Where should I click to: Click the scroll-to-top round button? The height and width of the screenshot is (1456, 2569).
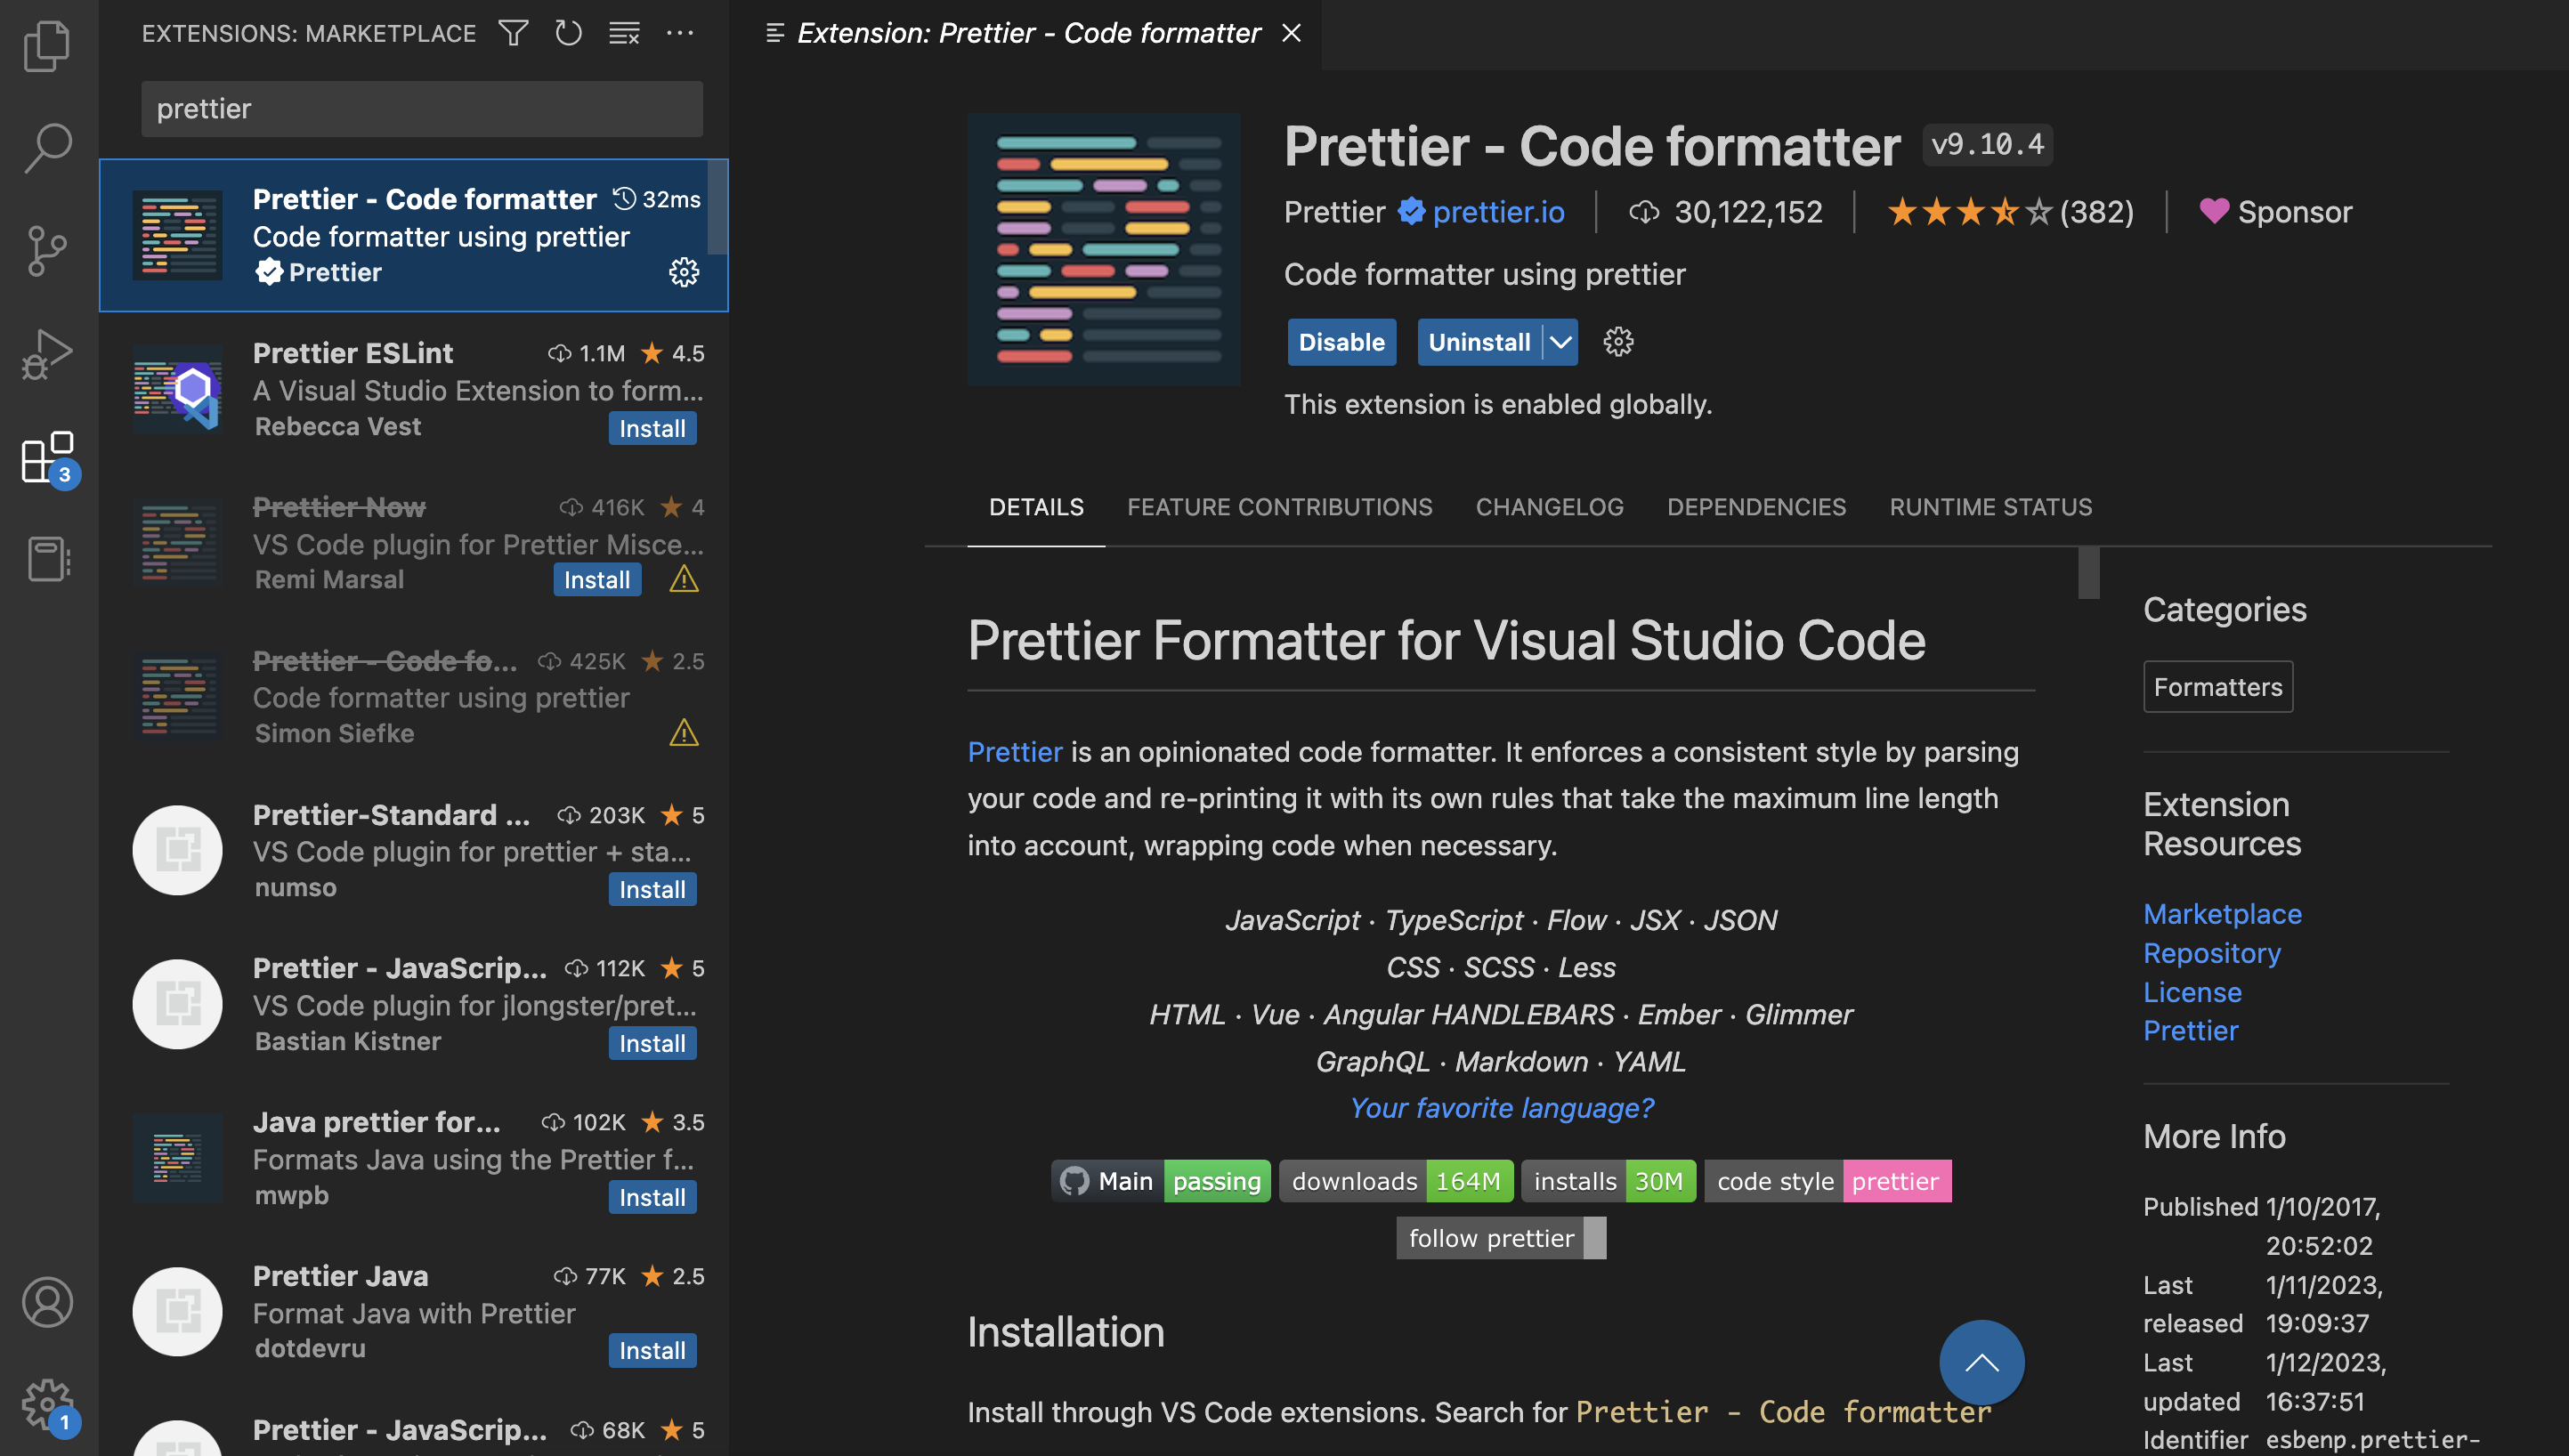click(1981, 1362)
